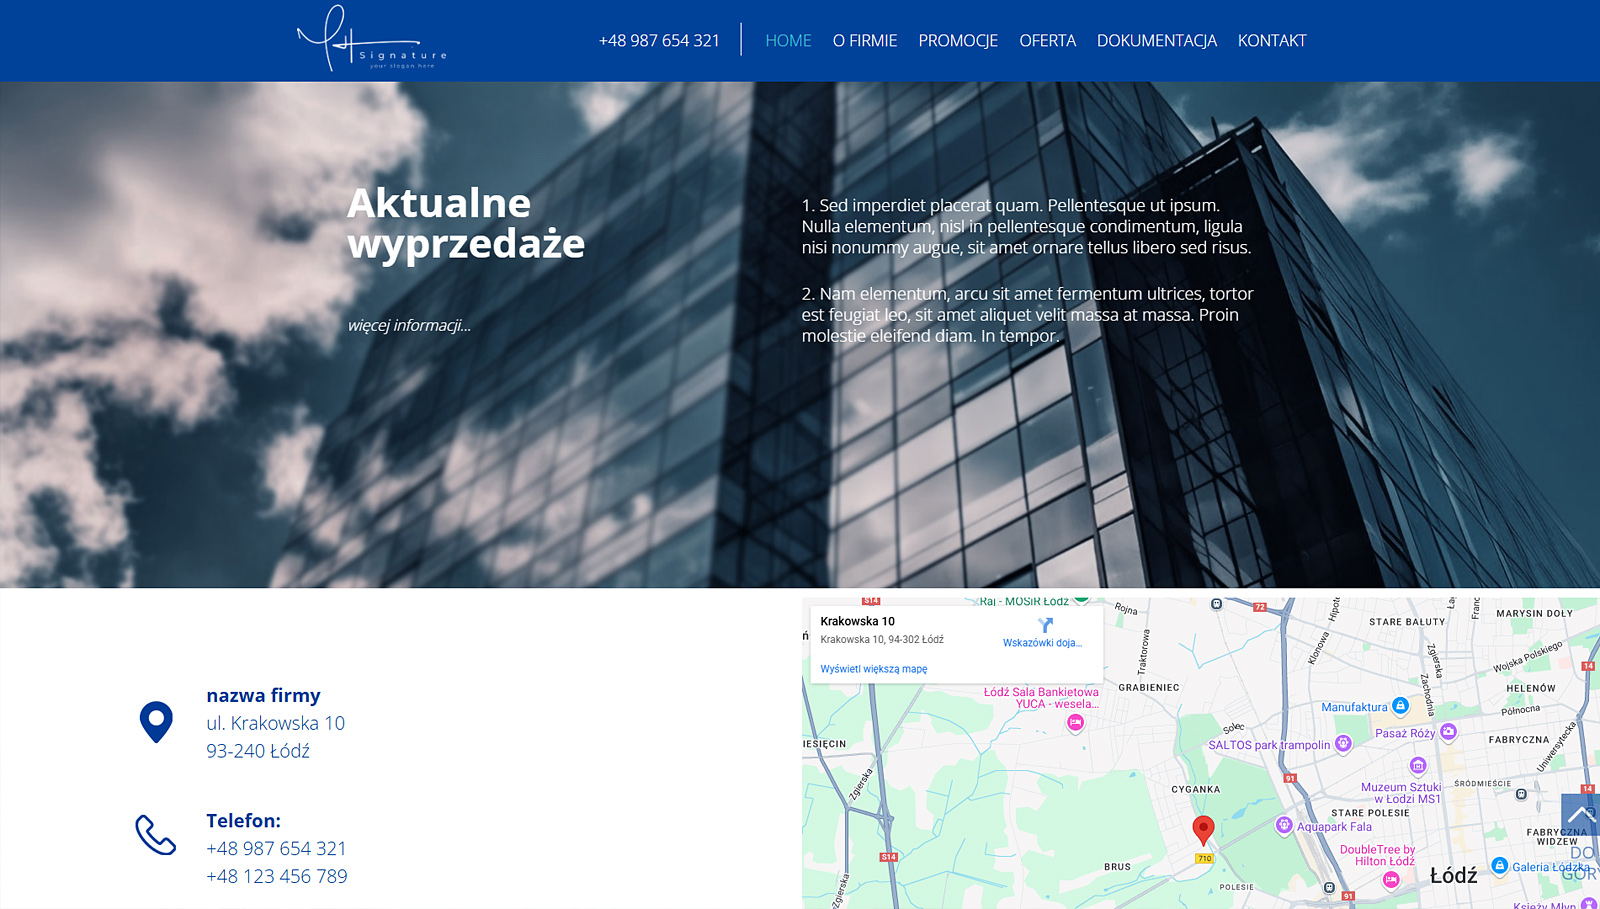Select the DoubleTree by Hilton hotel marker
This screenshot has height=909, width=1600.
coord(1391,879)
